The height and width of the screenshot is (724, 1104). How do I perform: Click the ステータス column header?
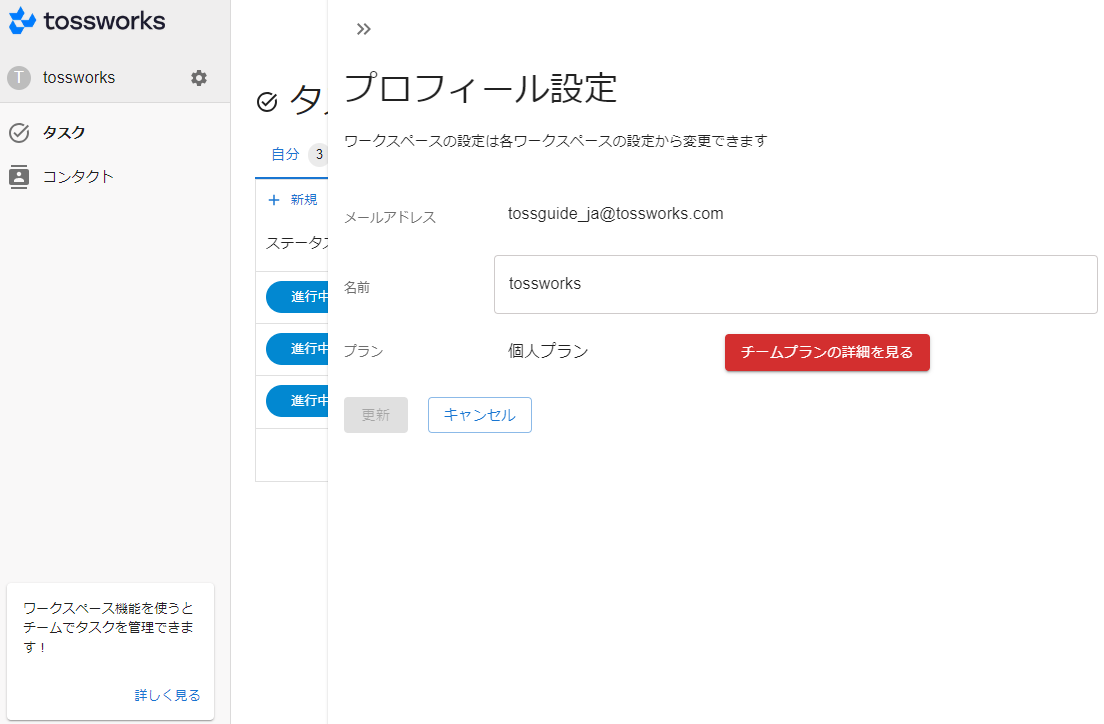point(297,243)
